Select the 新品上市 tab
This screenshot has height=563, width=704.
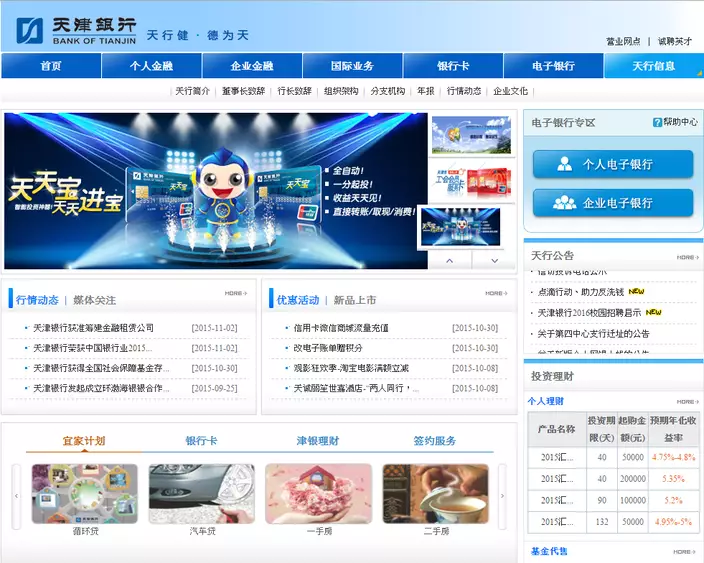pos(354,300)
